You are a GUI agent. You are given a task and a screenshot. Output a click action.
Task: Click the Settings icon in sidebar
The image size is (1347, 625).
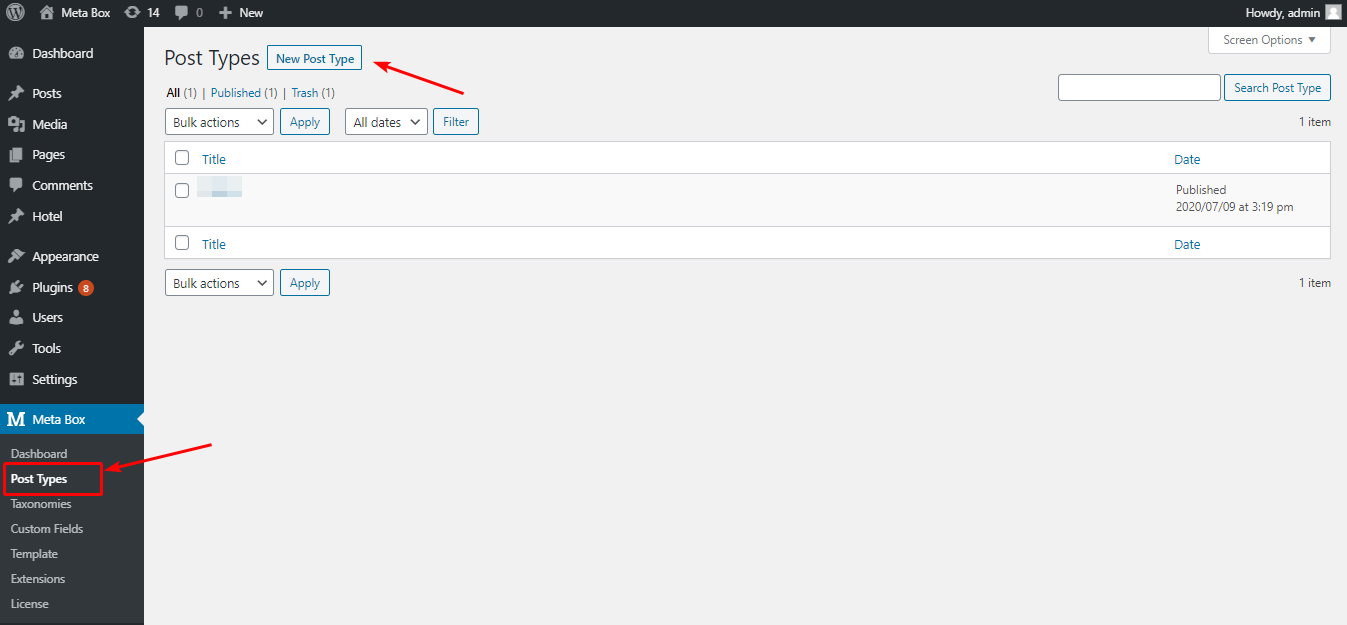[x=16, y=379]
